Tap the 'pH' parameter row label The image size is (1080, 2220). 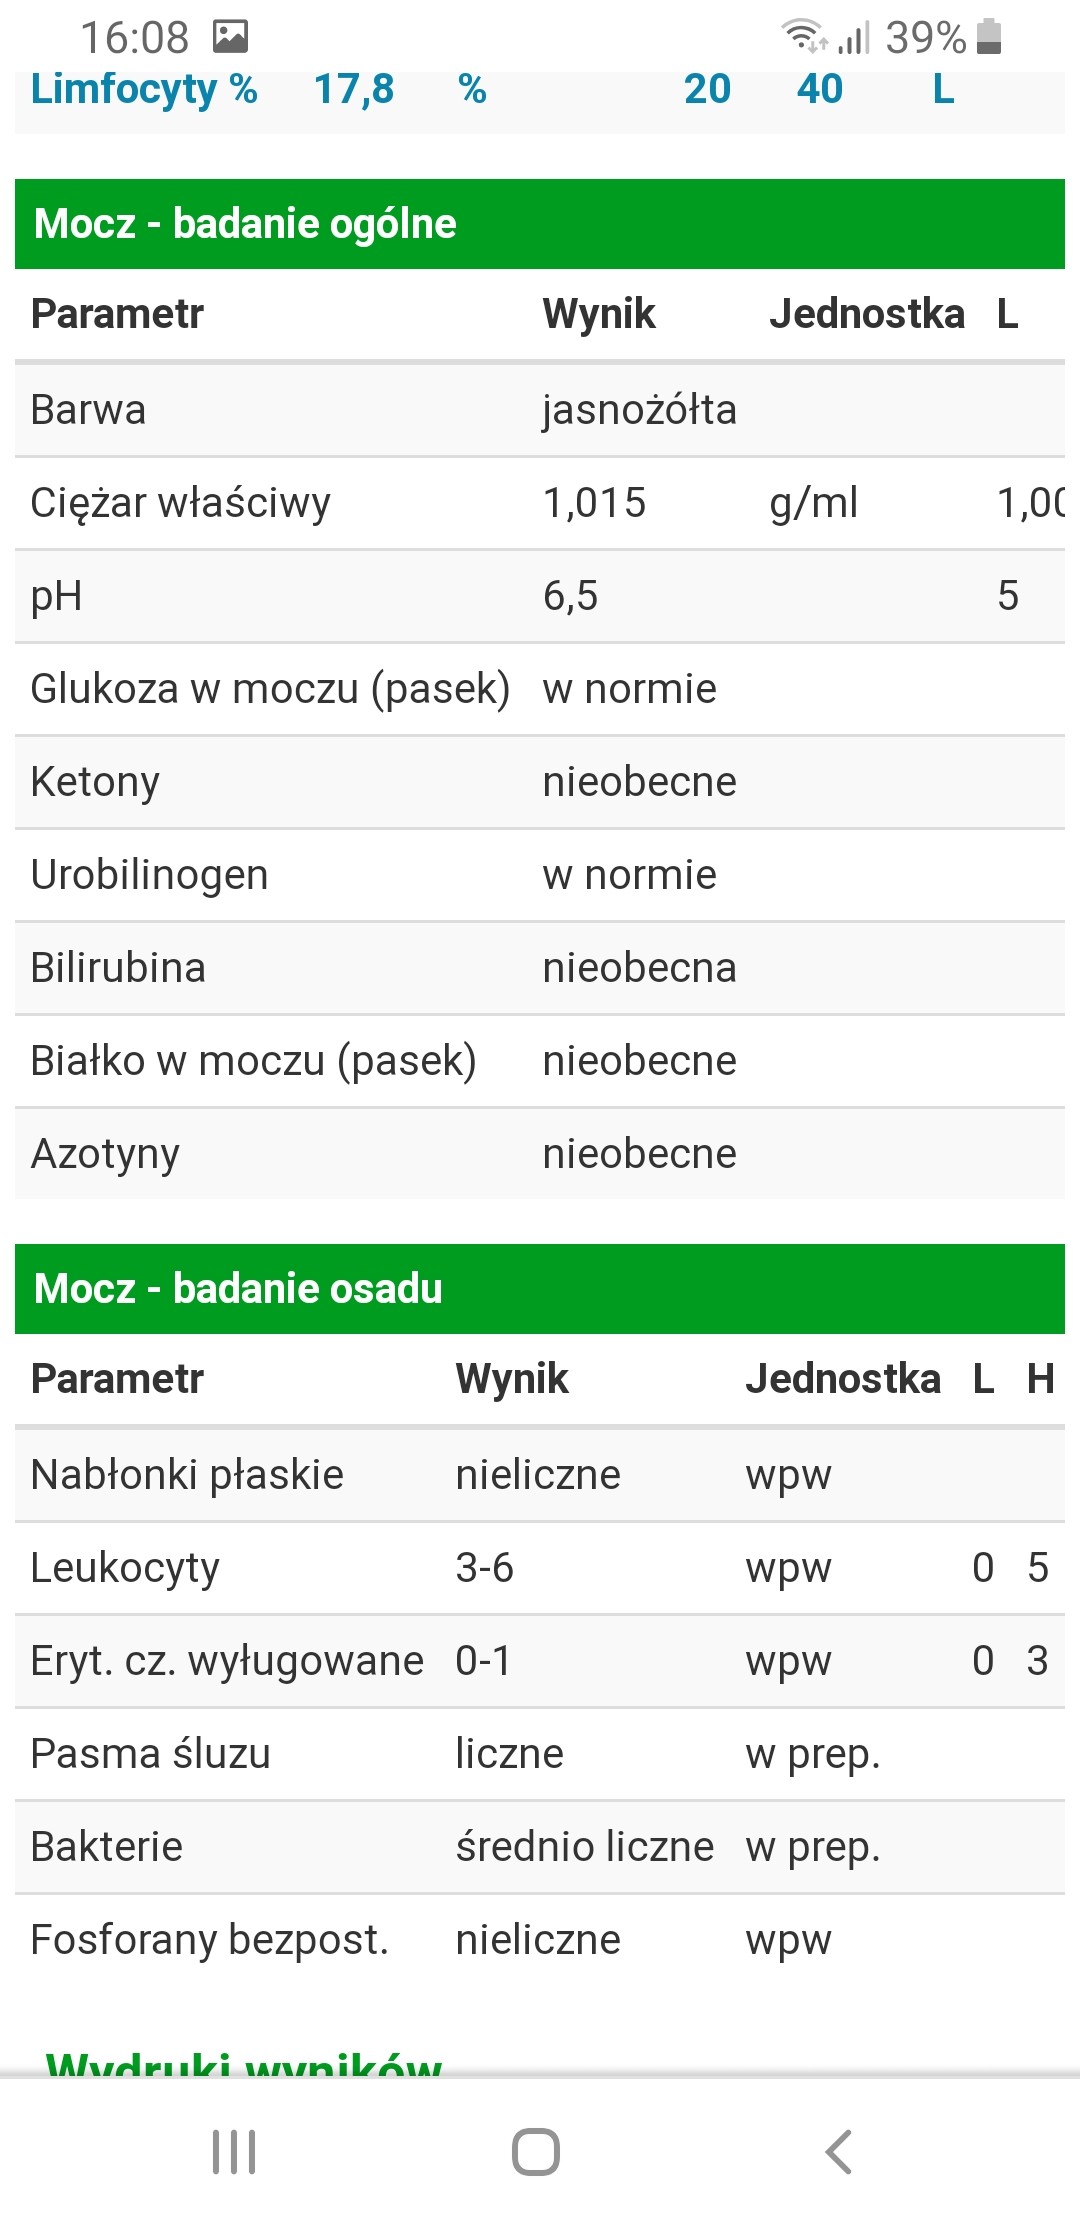tap(57, 596)
